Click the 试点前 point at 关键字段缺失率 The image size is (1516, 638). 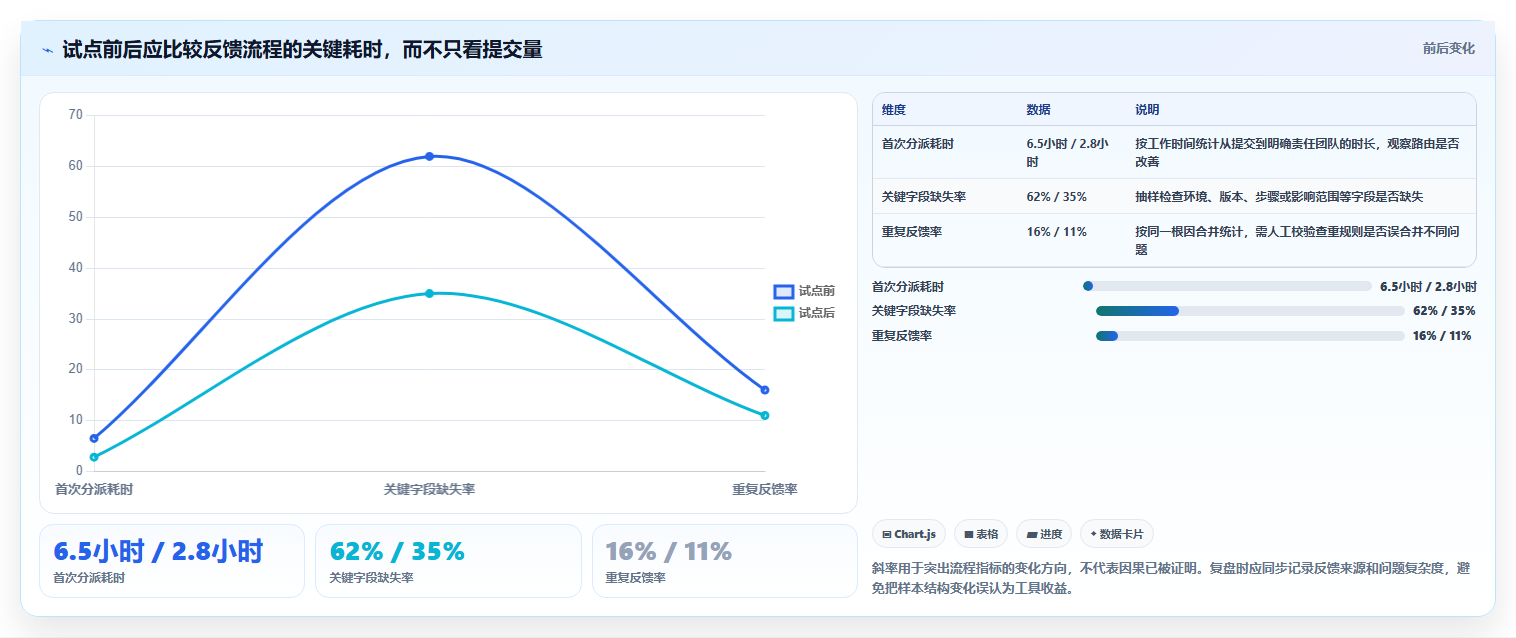[429, 156]
